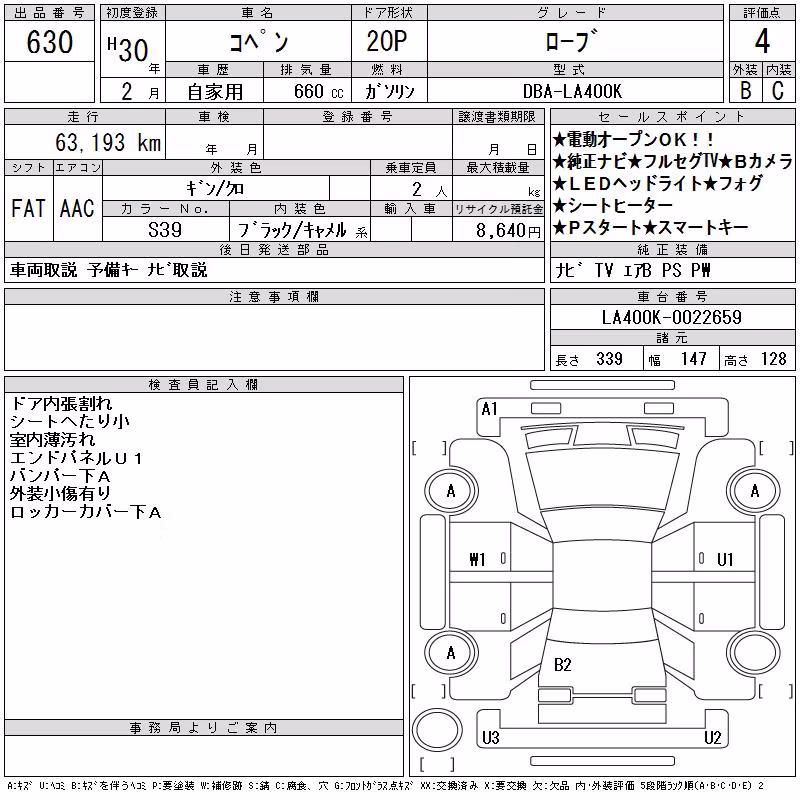
Task: Click width value 147
Action: tap(693, 359)
